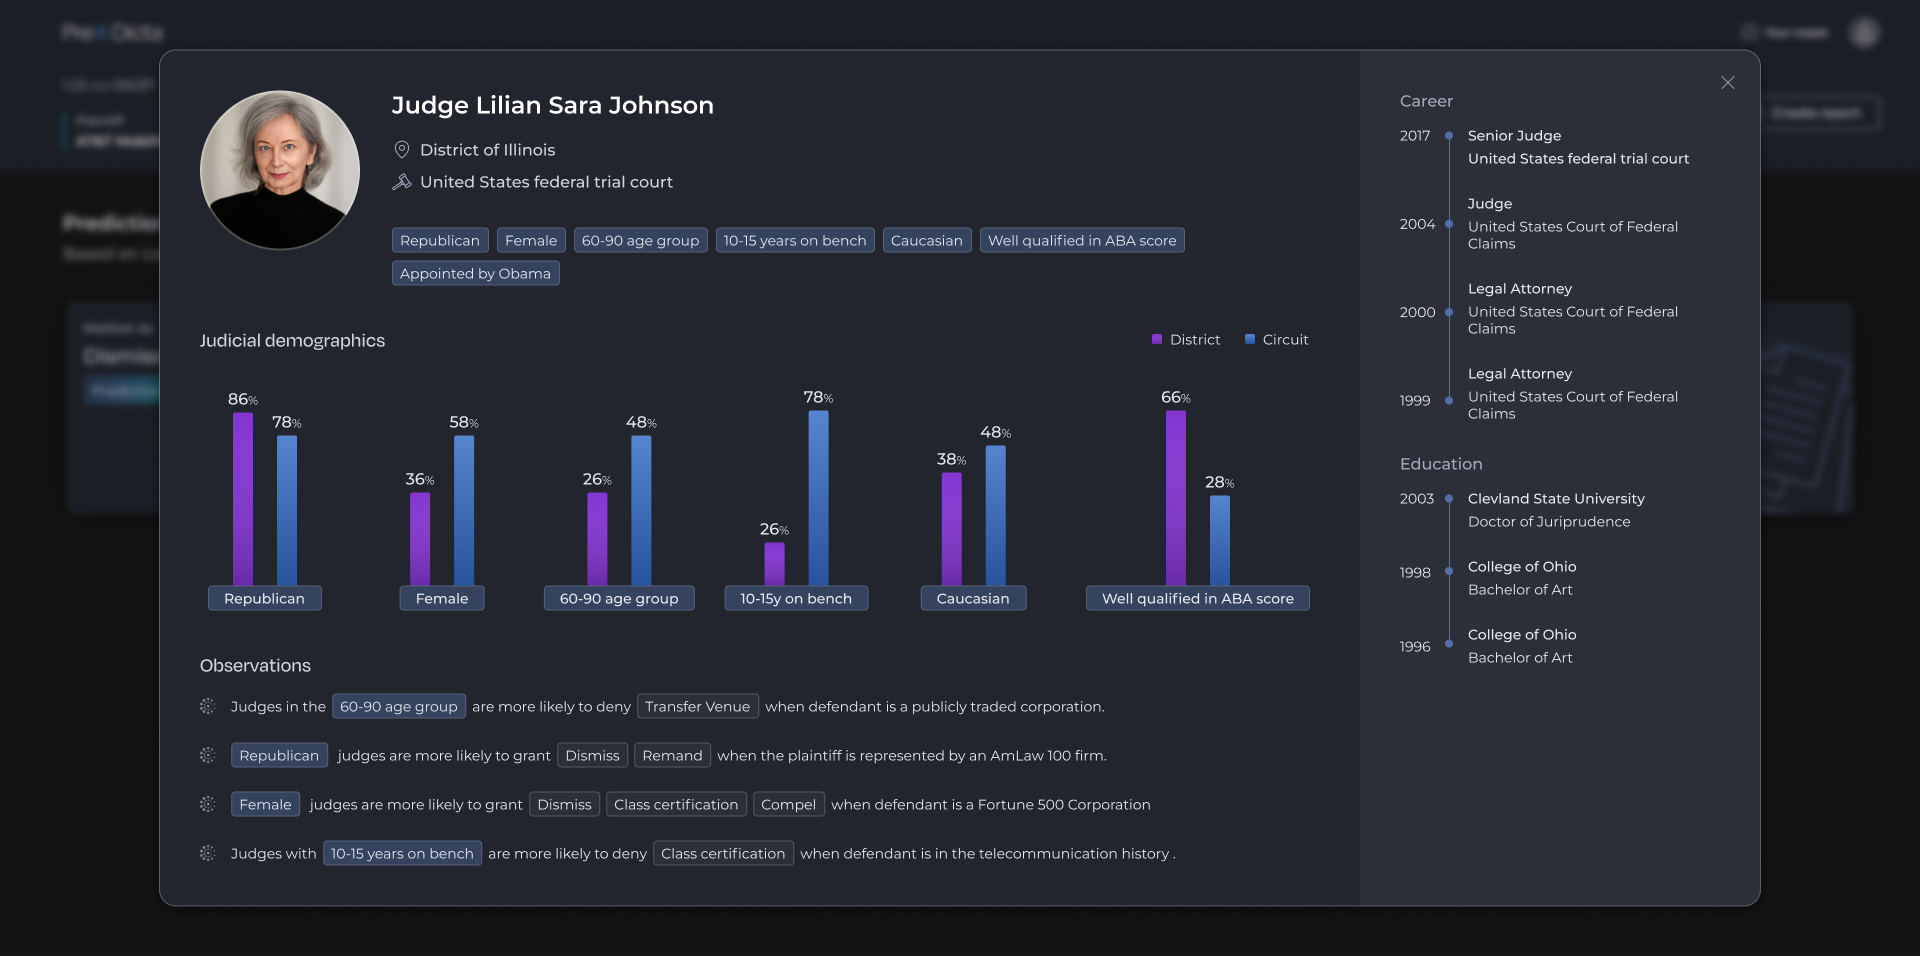
Task: Toggle the Circuit legend blue swatch
Action: click(x=1249, y=340)
